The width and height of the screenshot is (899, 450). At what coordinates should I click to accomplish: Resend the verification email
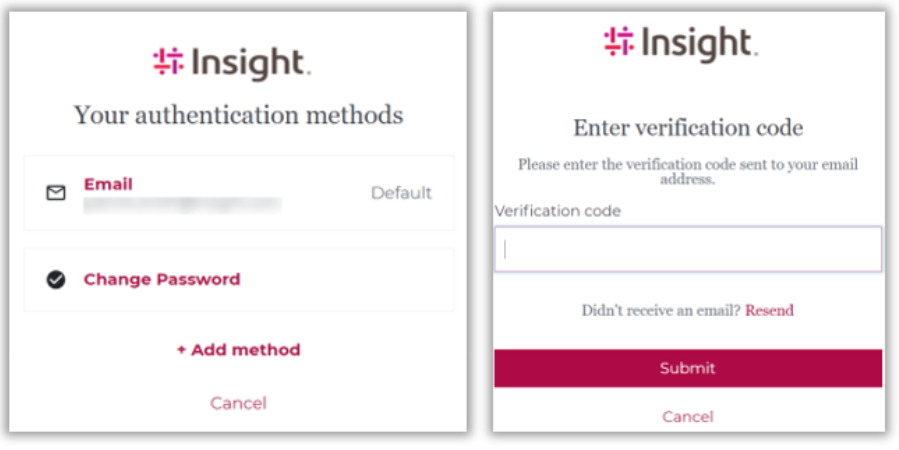coord(769,310)
